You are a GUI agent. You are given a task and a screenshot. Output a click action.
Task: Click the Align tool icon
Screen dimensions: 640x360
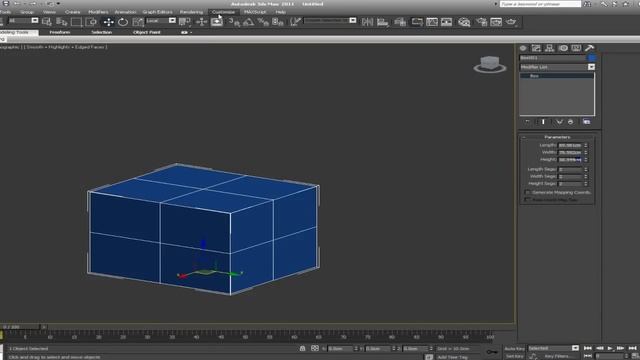[x=382, y=22]
